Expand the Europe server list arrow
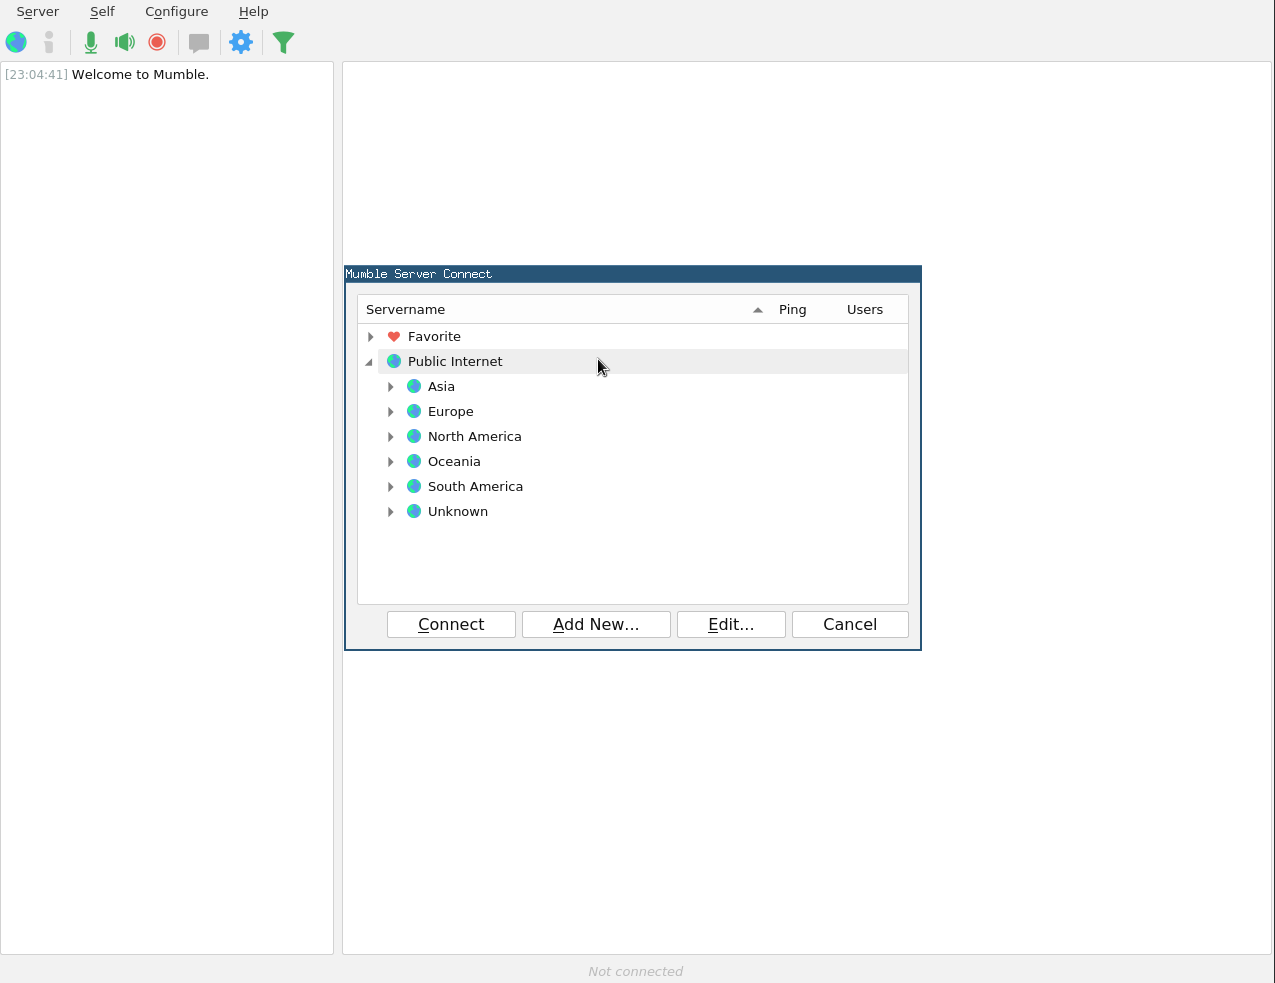1275x983 pixels. pos(390,412)
